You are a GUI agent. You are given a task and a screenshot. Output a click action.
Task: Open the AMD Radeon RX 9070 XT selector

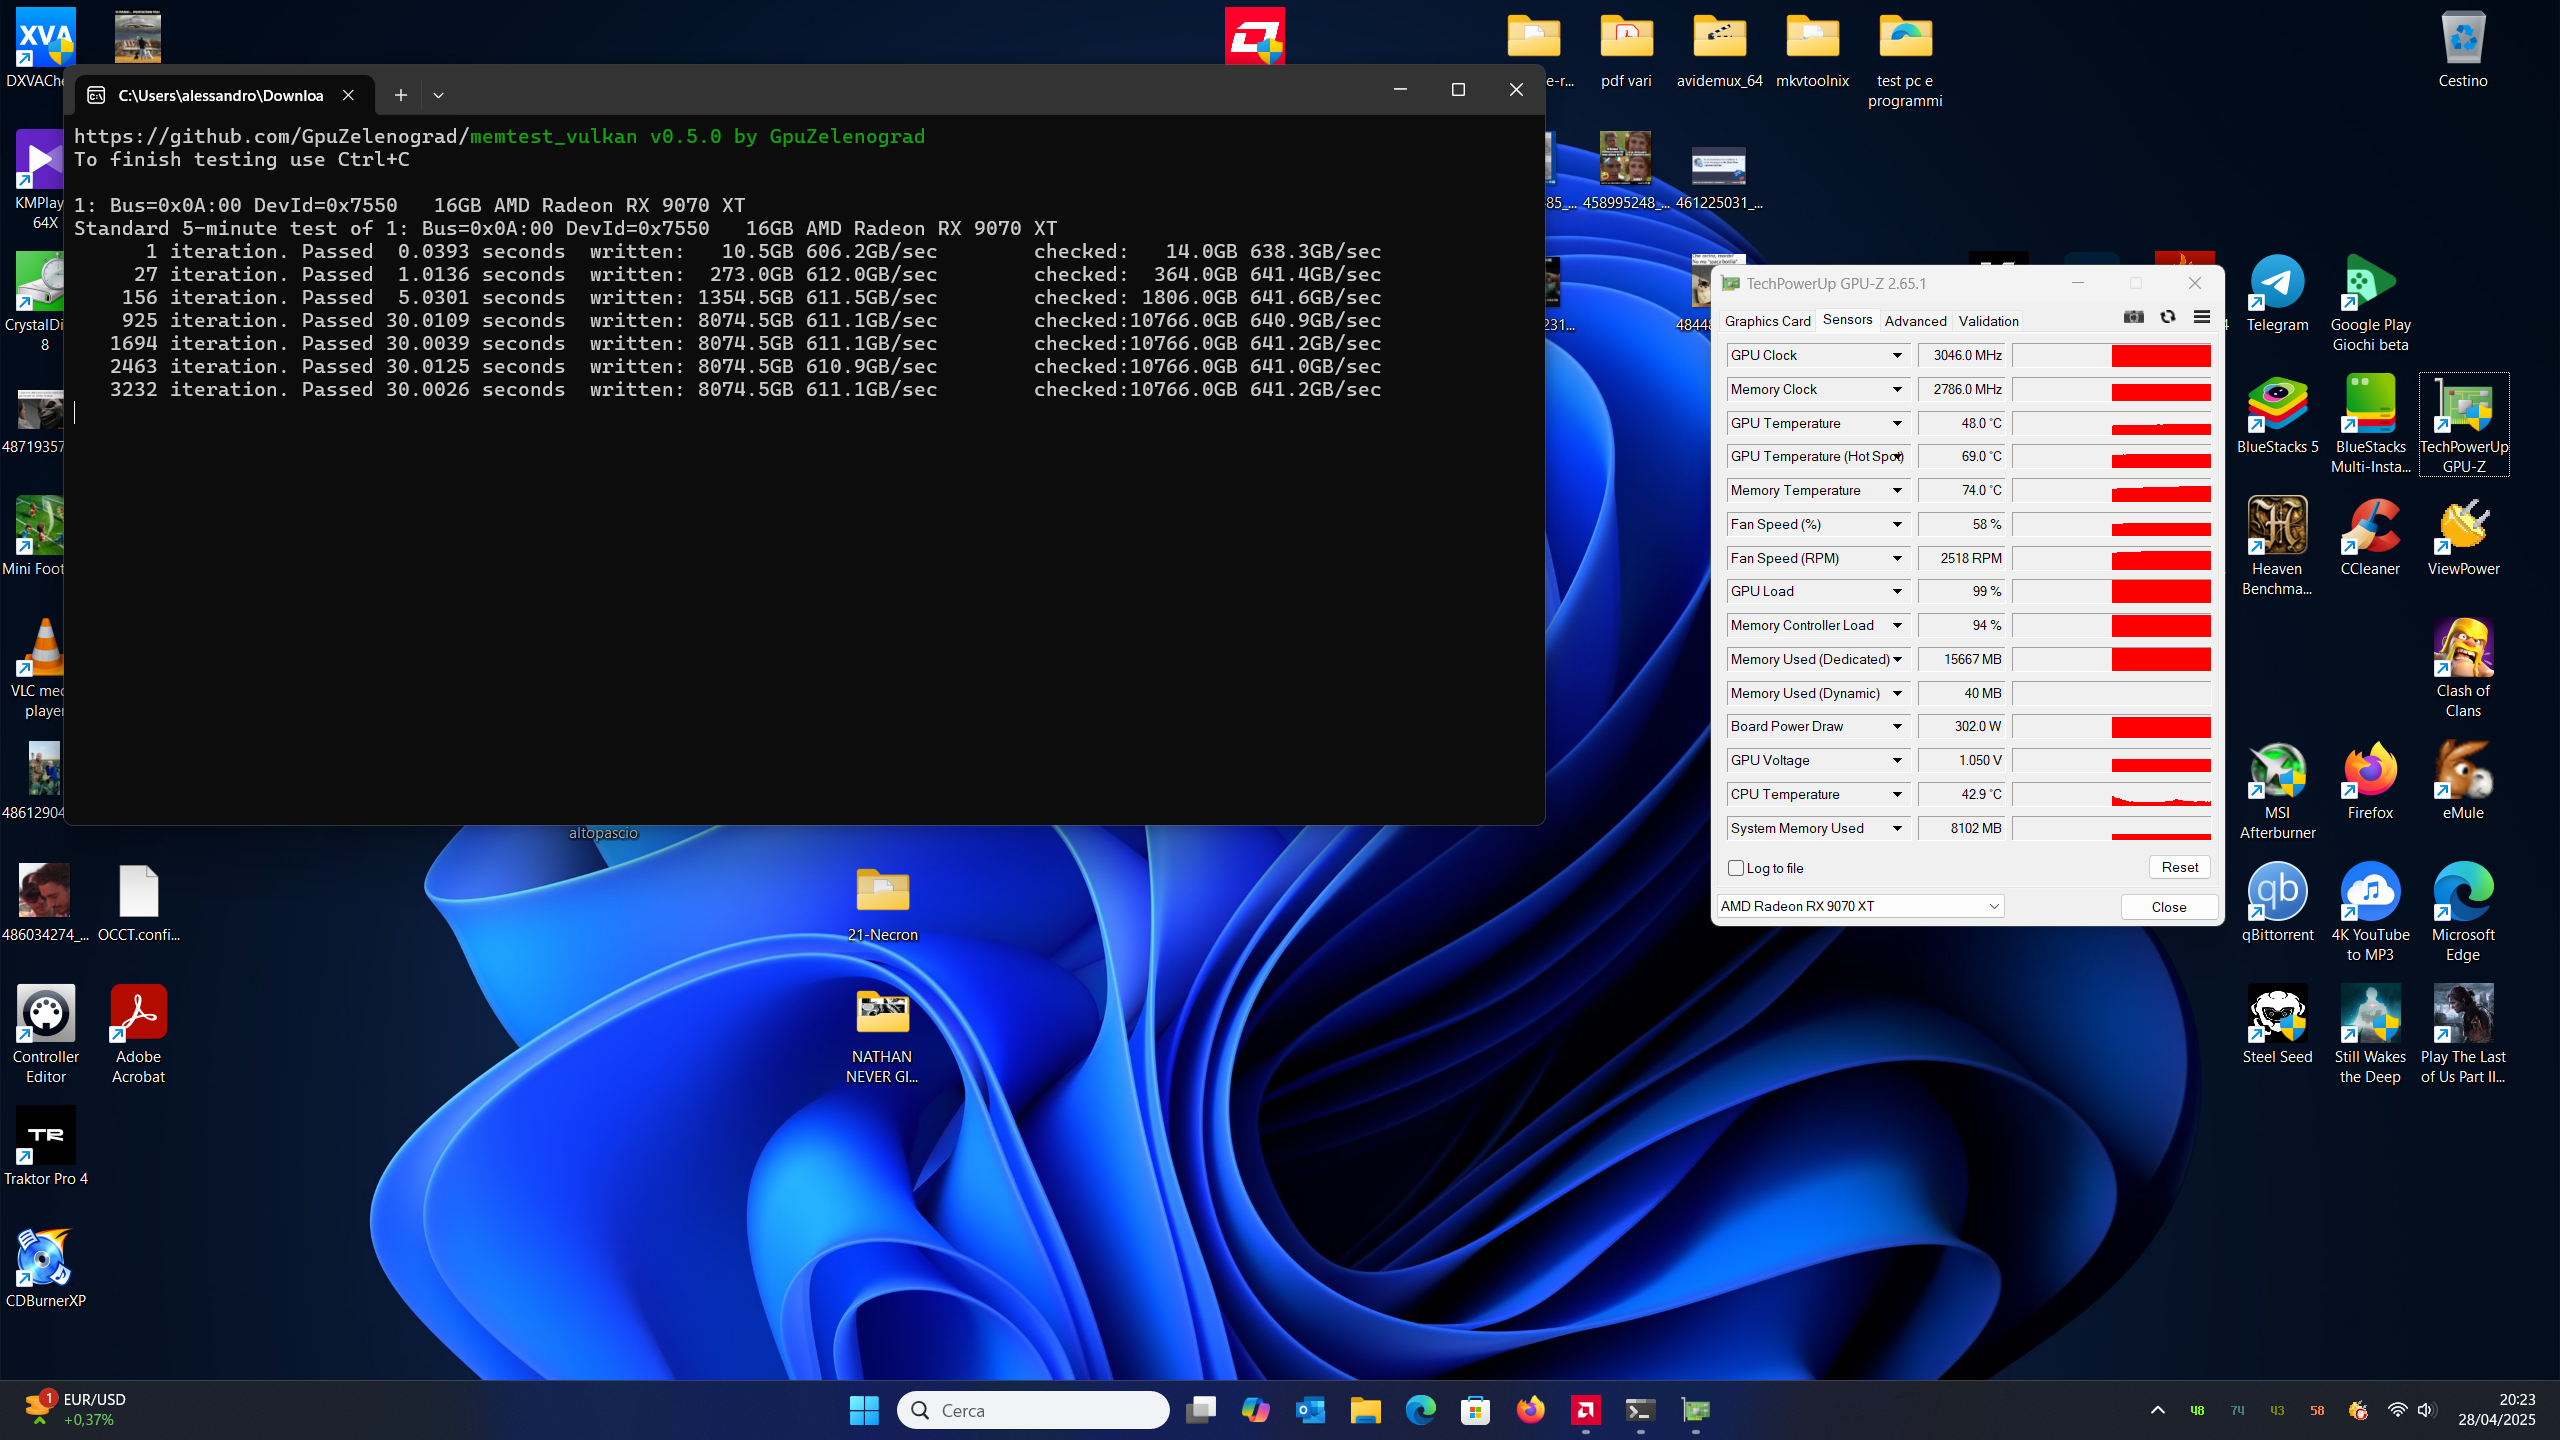pyautogui.click(x=1860, y=906)
